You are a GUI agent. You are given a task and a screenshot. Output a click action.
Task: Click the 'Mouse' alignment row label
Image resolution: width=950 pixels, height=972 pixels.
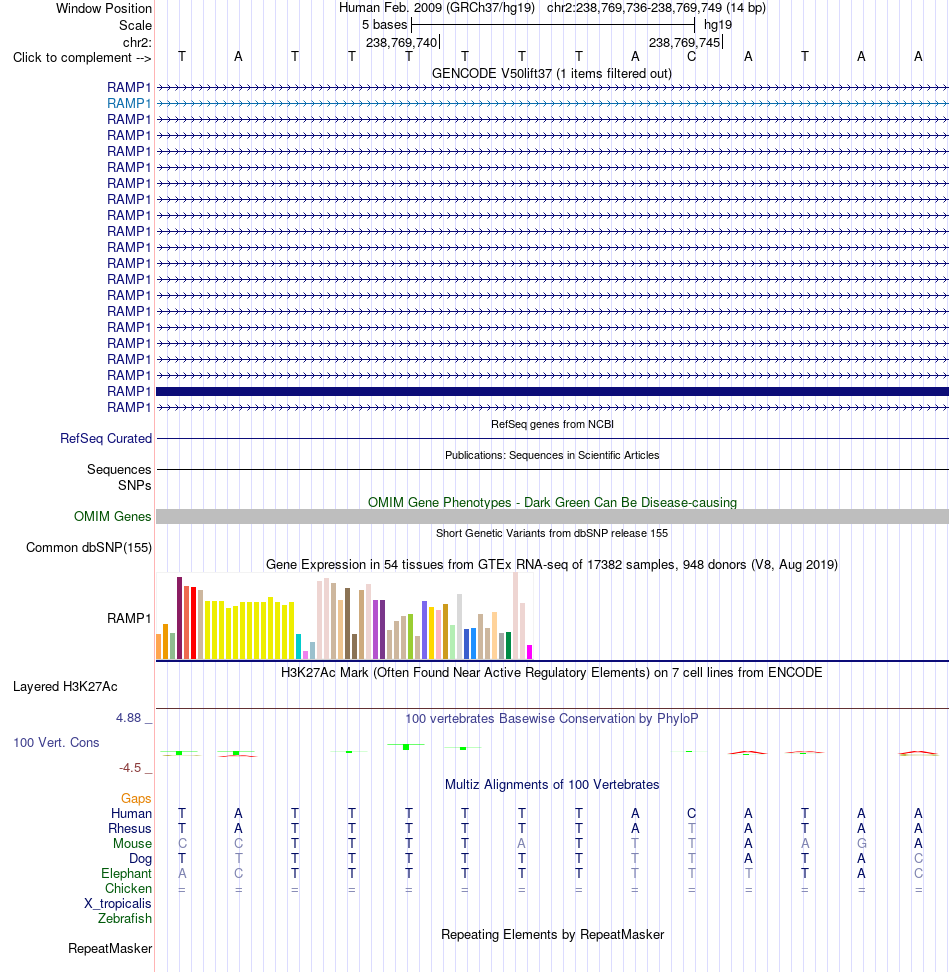coord(132,843)
